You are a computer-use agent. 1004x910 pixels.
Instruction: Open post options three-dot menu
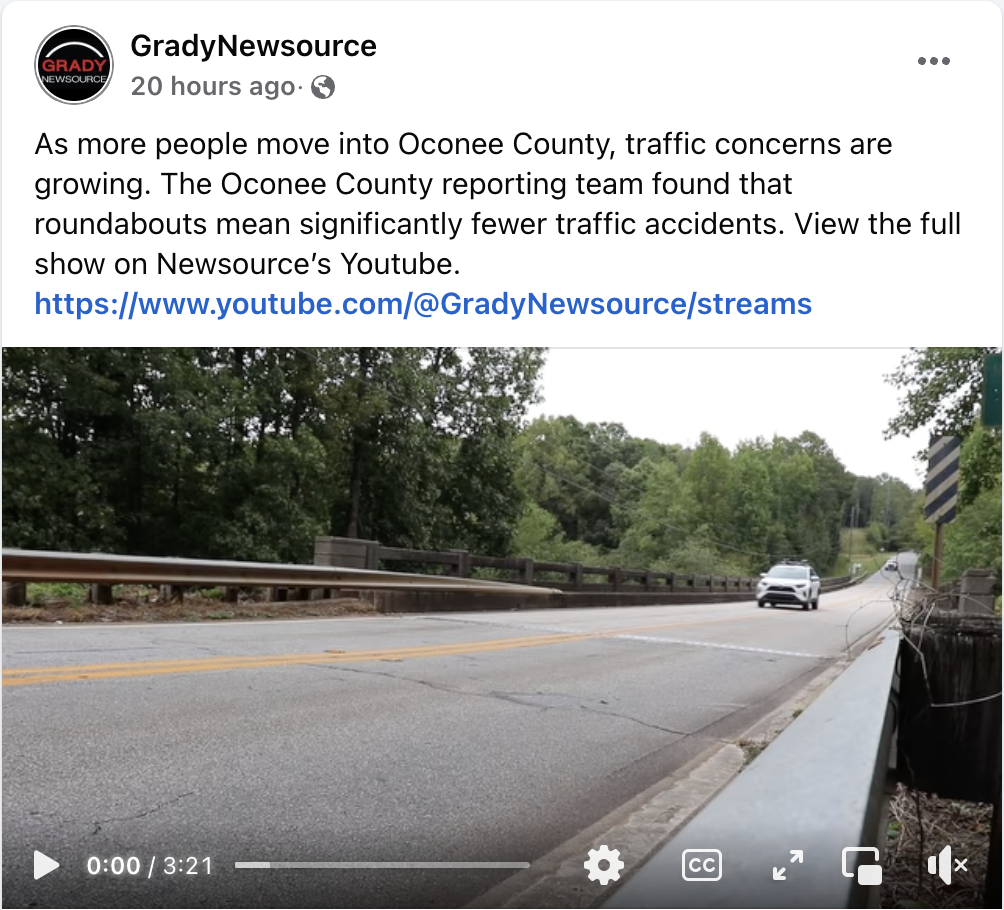(x=934, y=61)
